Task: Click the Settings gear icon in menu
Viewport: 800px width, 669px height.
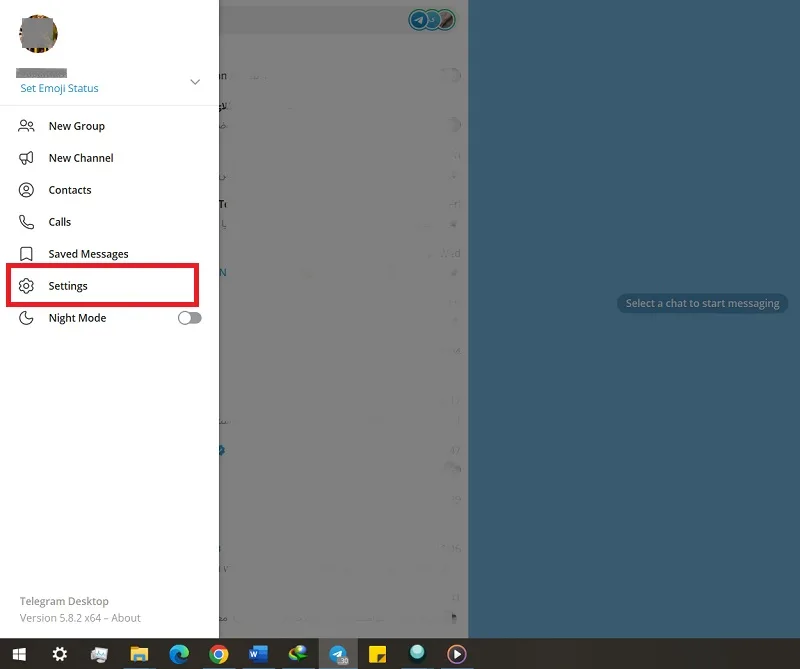Action: [x=26, y=286]
